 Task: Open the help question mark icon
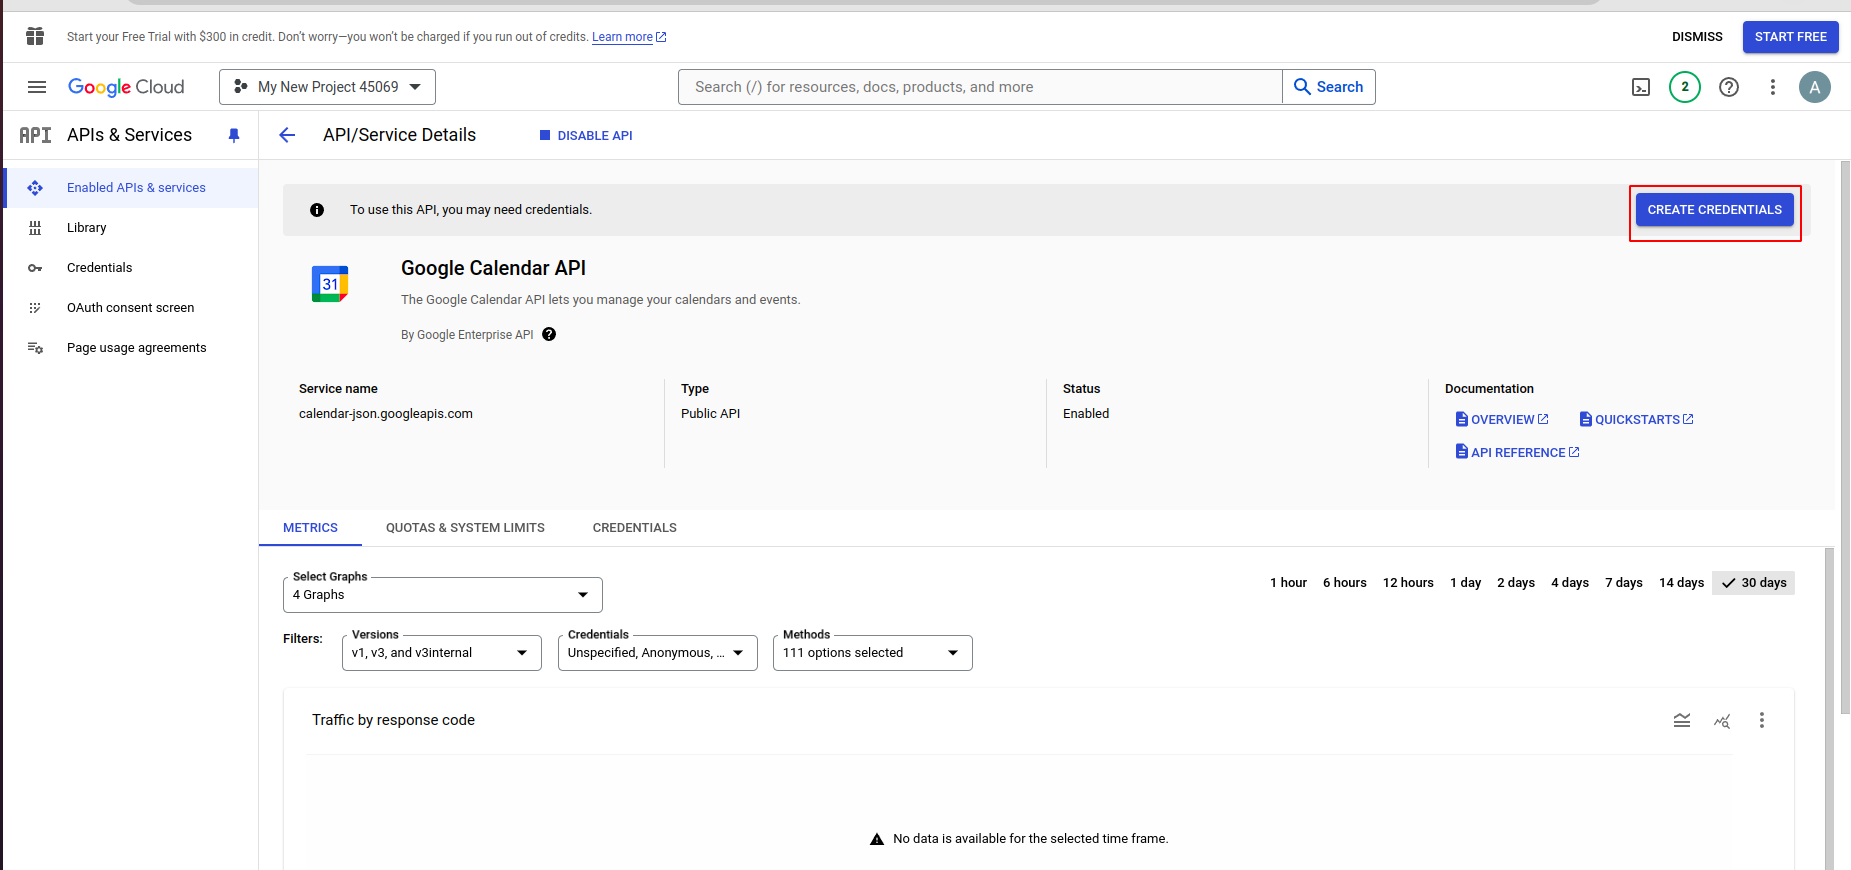coord(1728,87)
